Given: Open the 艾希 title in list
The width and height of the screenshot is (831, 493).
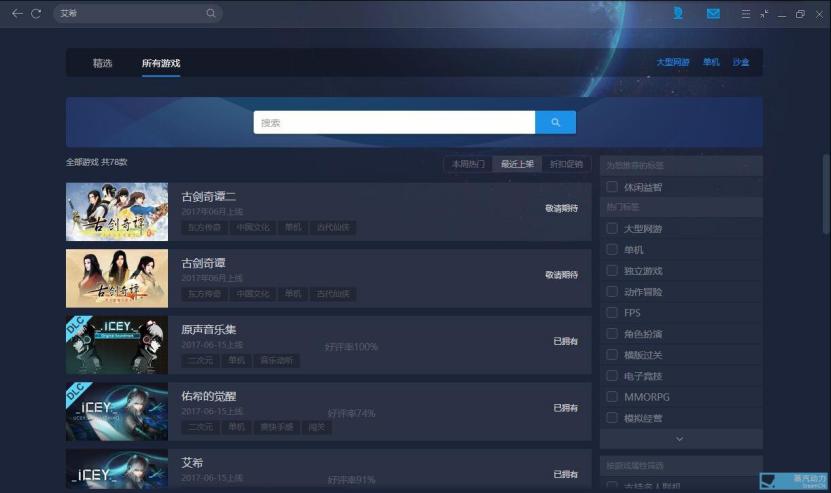Looking at the screenshot, I should click(x=192, y=463).
